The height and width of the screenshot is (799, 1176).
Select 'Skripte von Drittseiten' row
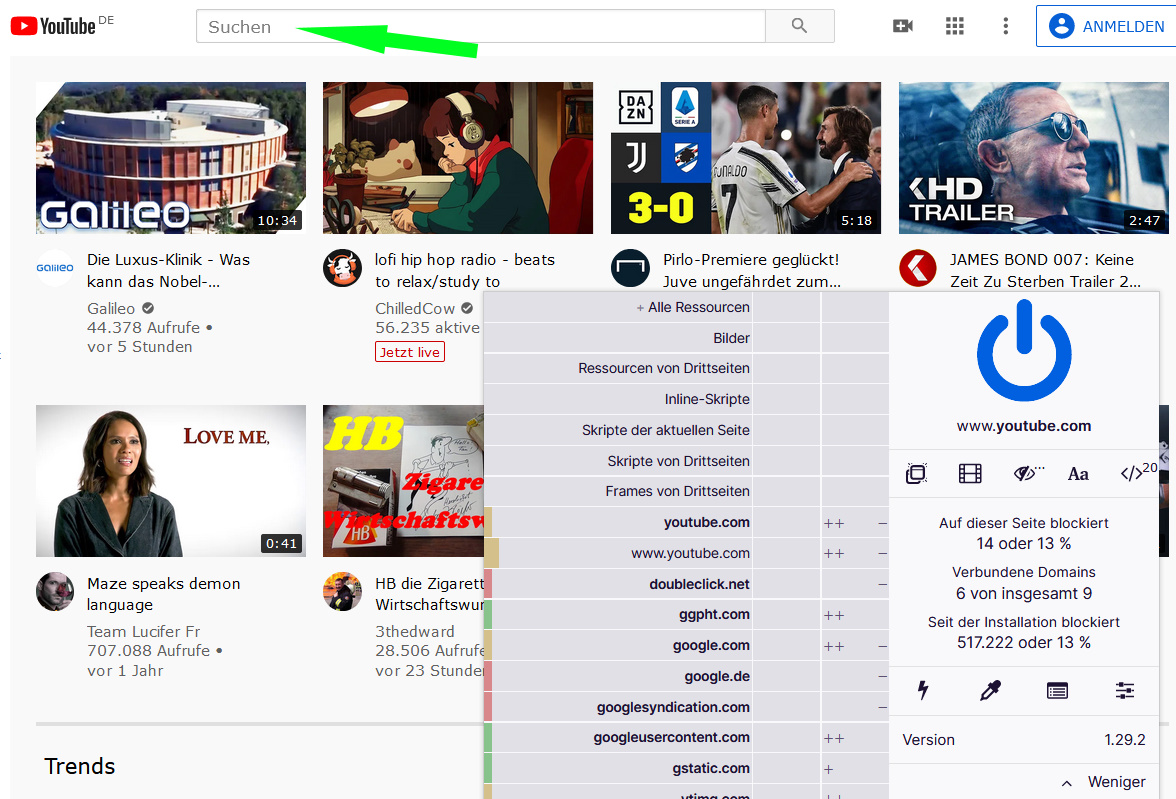(617, 461)
